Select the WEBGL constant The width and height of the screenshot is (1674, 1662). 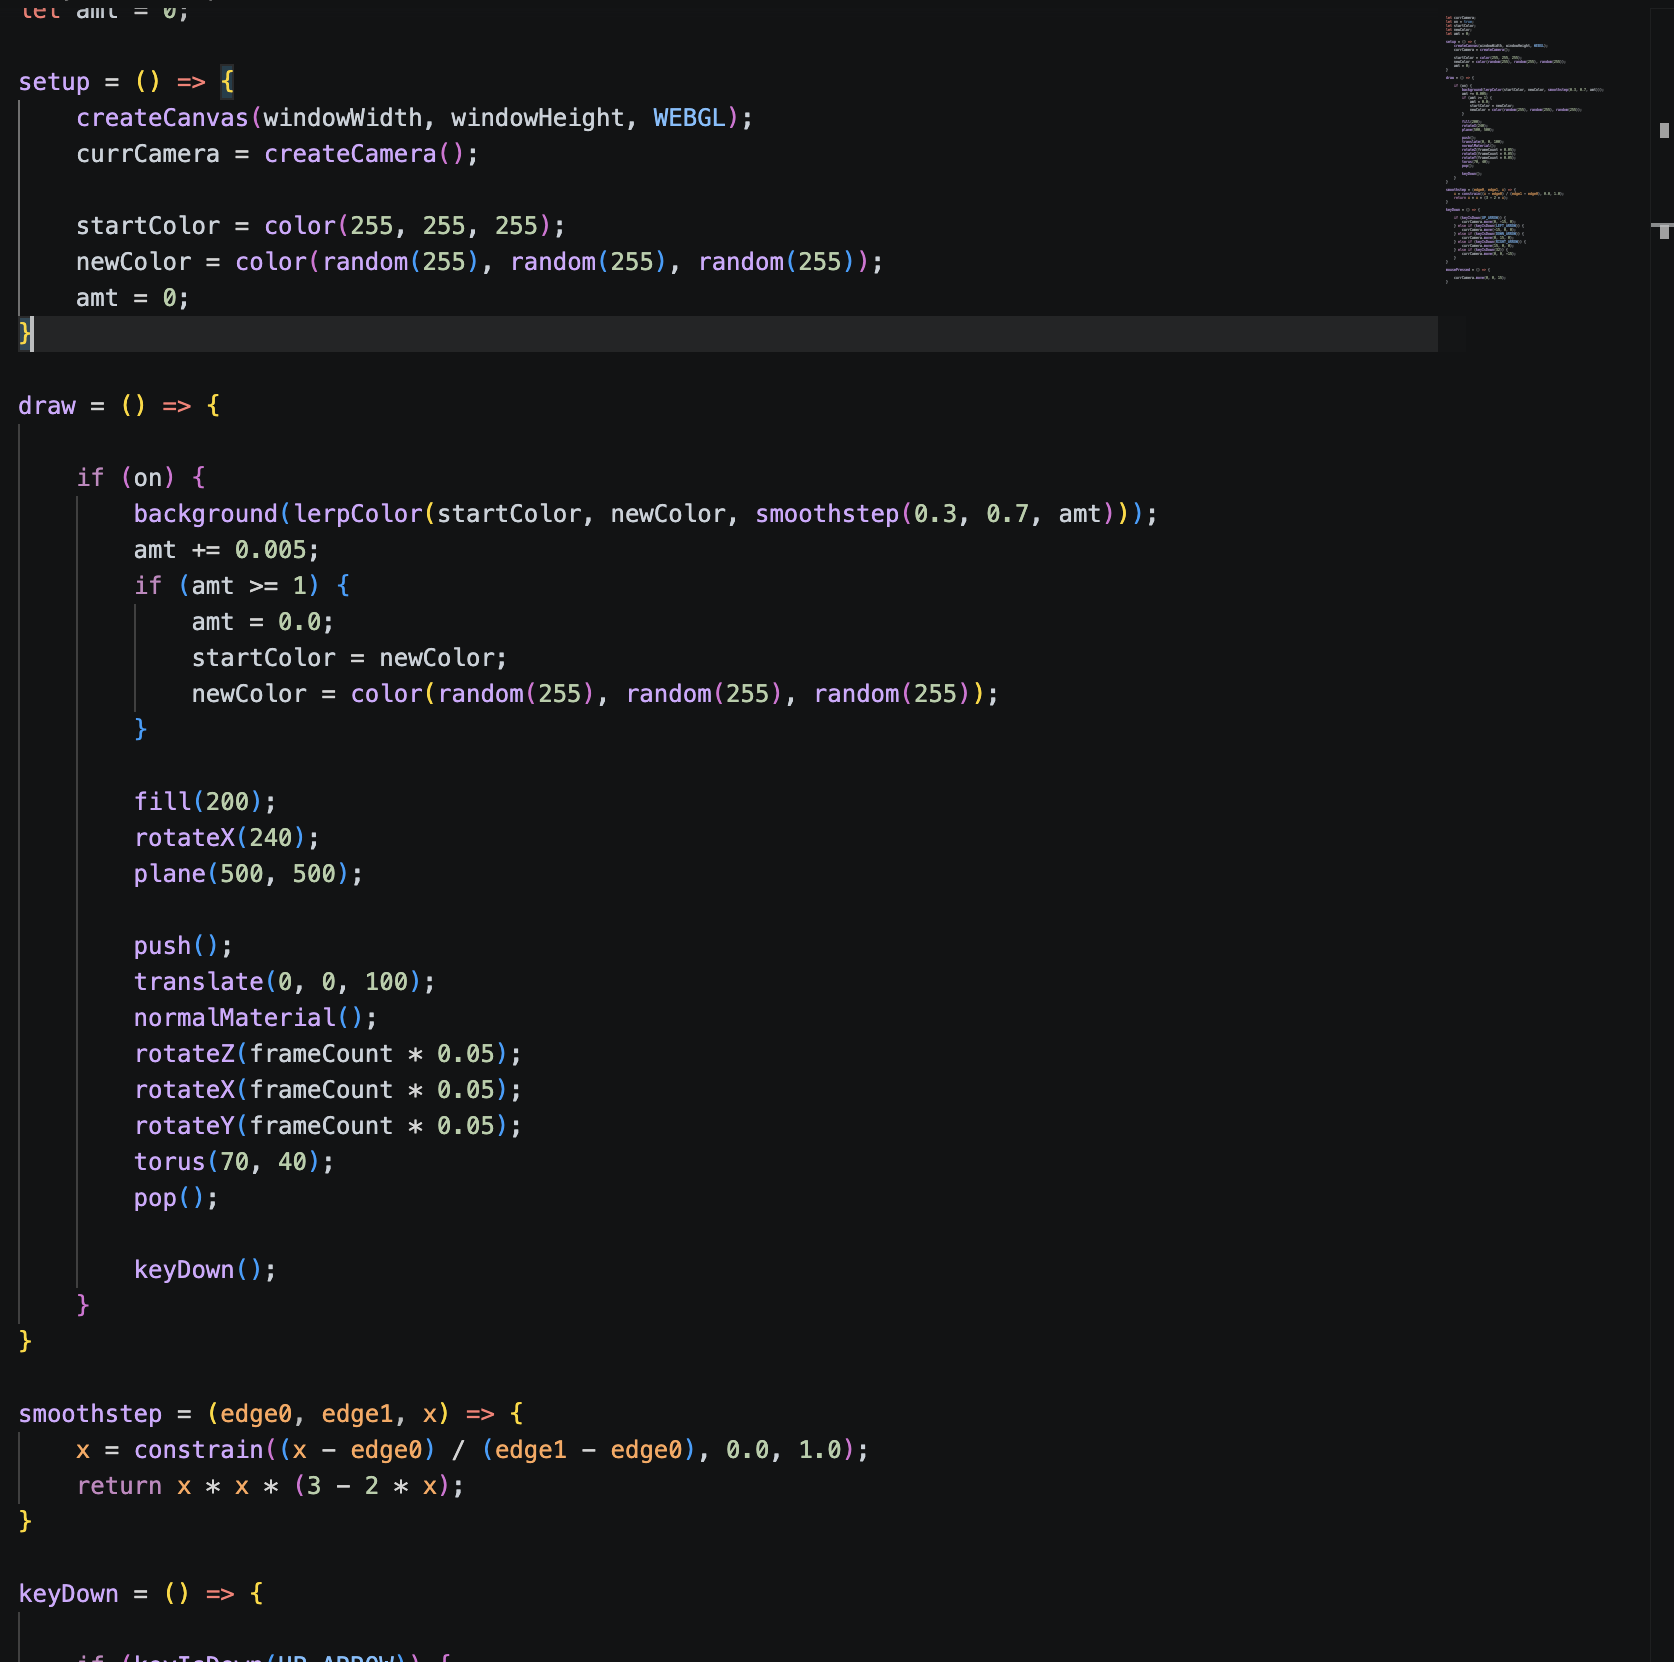(690, 117)
